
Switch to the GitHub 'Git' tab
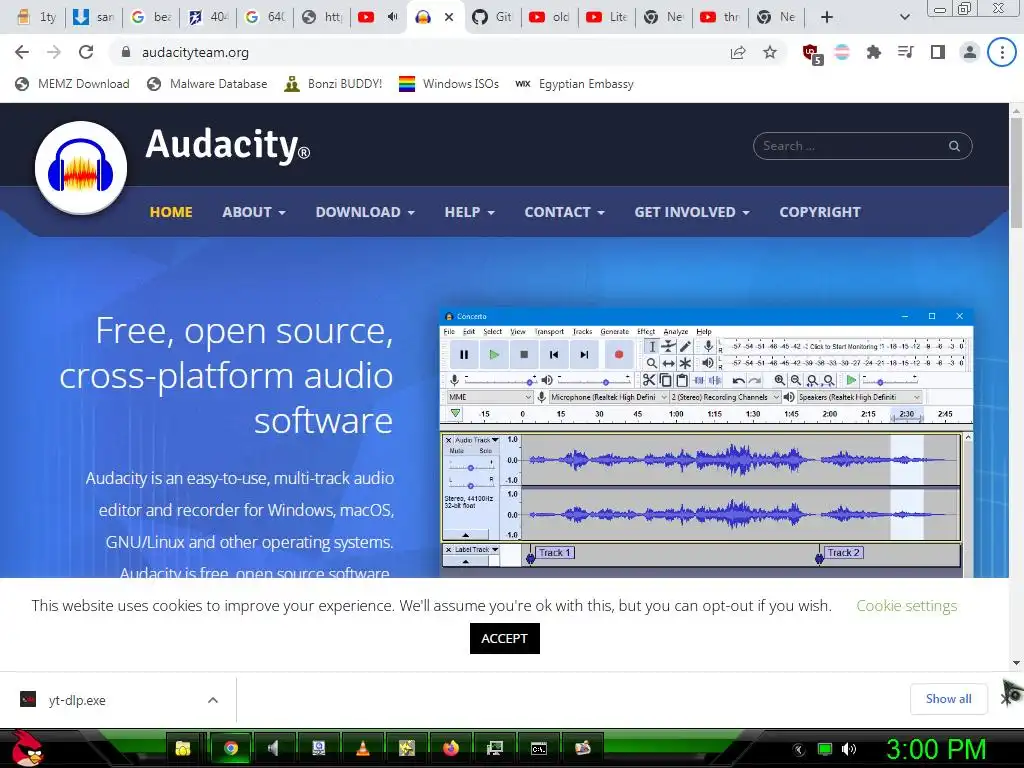492,17
